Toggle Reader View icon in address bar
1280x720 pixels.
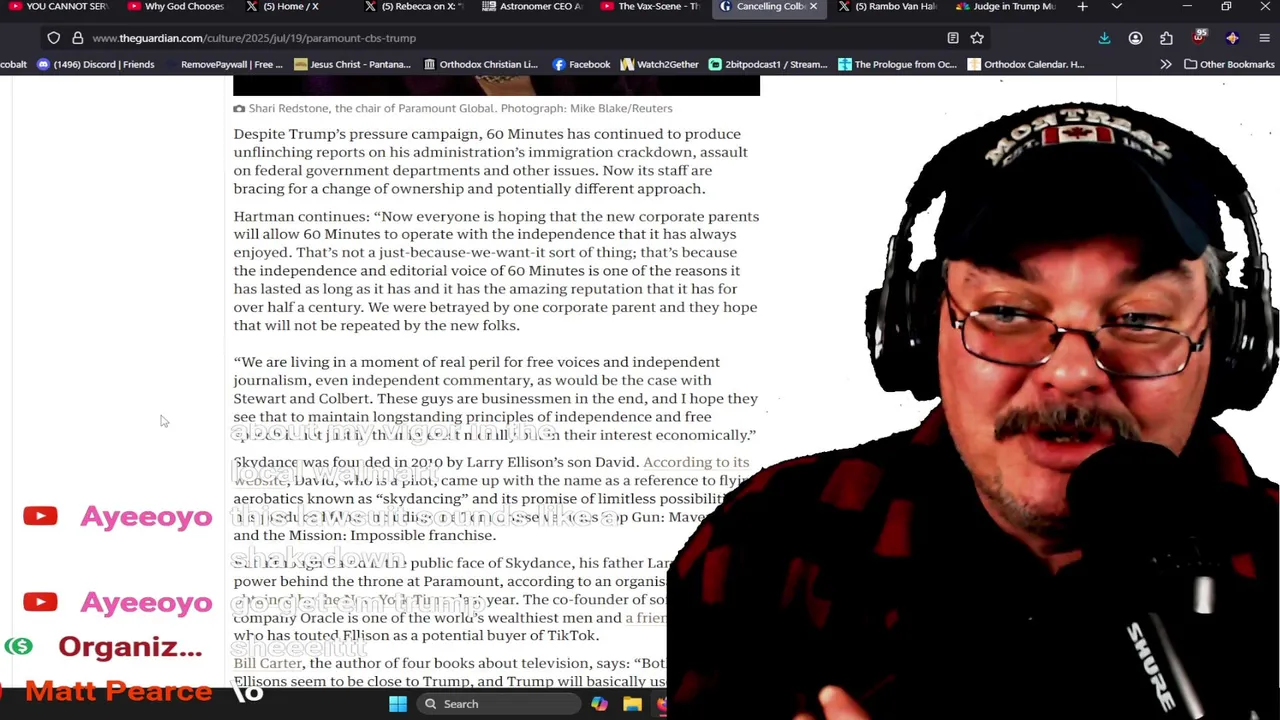click(x=953, y=38)
